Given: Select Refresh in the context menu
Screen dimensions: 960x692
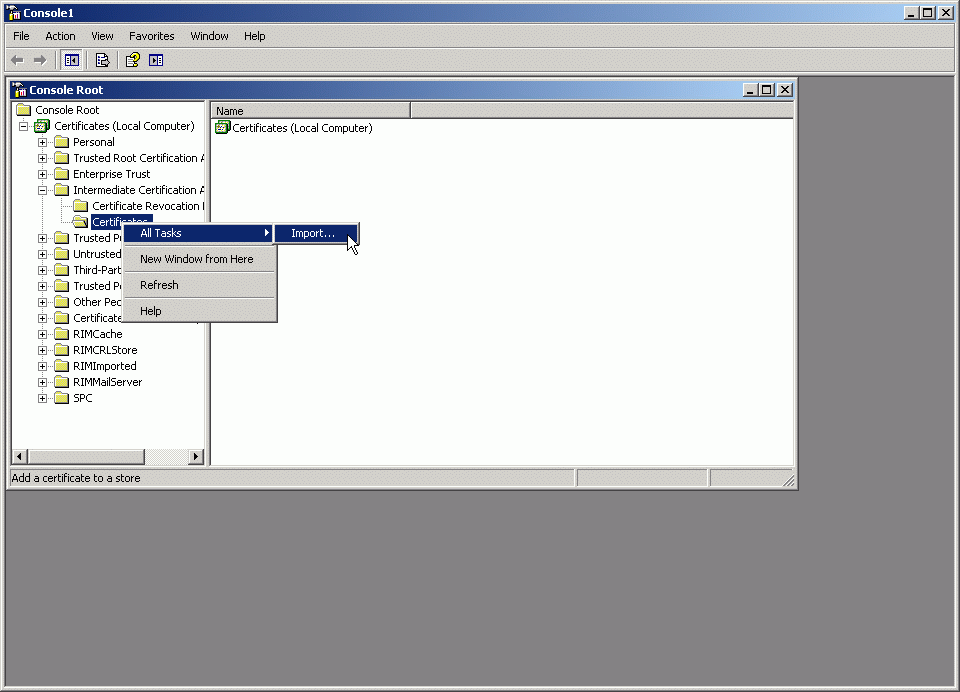Looking at the screenshot, I should [159, 285].
